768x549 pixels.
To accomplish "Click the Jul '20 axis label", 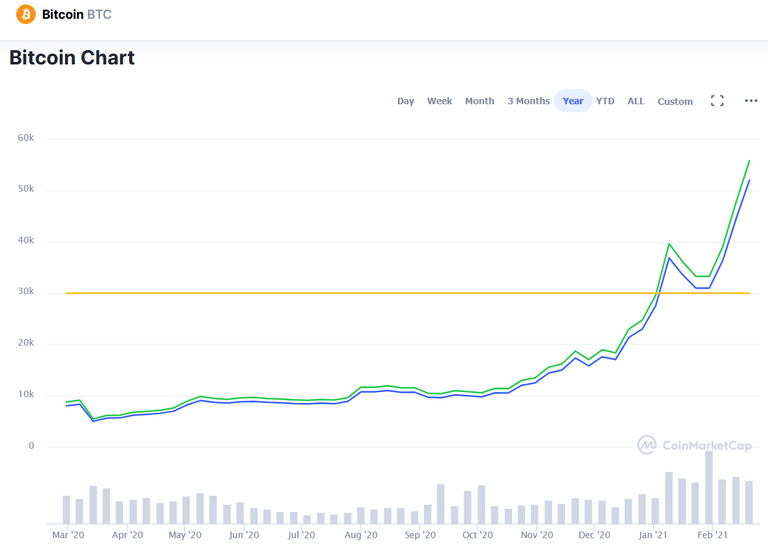I will pos(301,535).
